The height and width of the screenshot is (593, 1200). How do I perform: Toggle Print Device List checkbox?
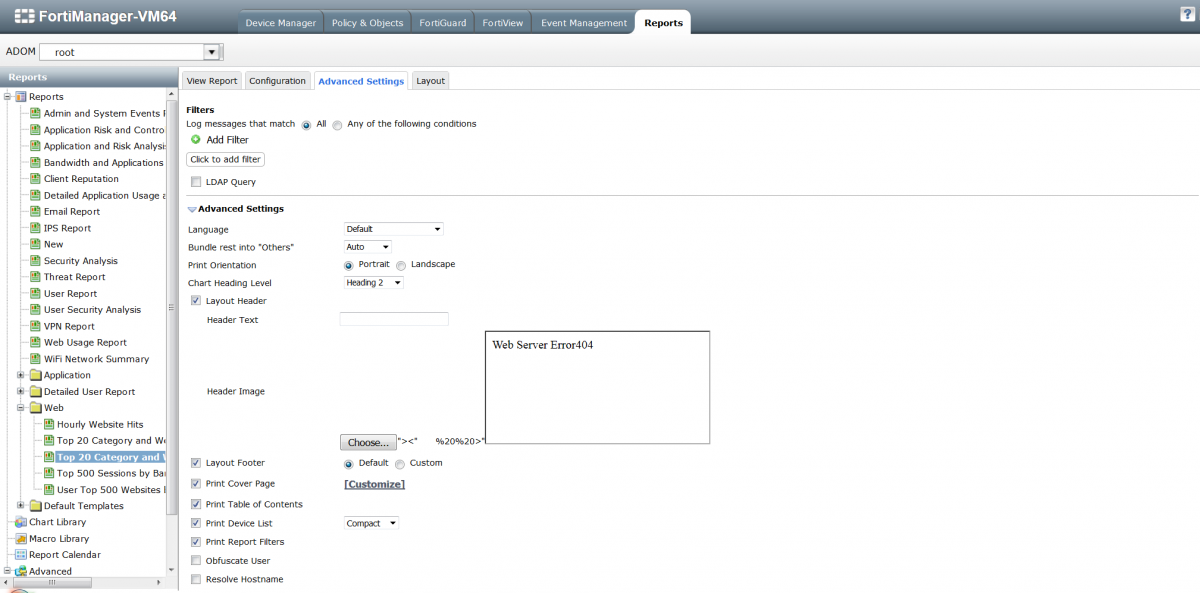pyautogui.click(x=196, y=523)
